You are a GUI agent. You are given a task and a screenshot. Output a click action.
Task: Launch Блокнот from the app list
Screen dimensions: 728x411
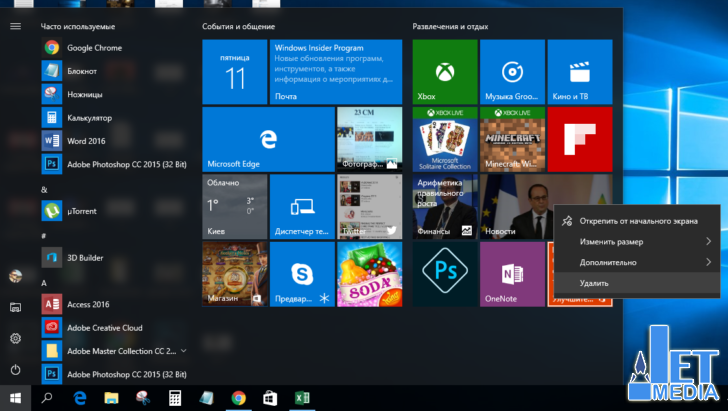tap(114, 71)
